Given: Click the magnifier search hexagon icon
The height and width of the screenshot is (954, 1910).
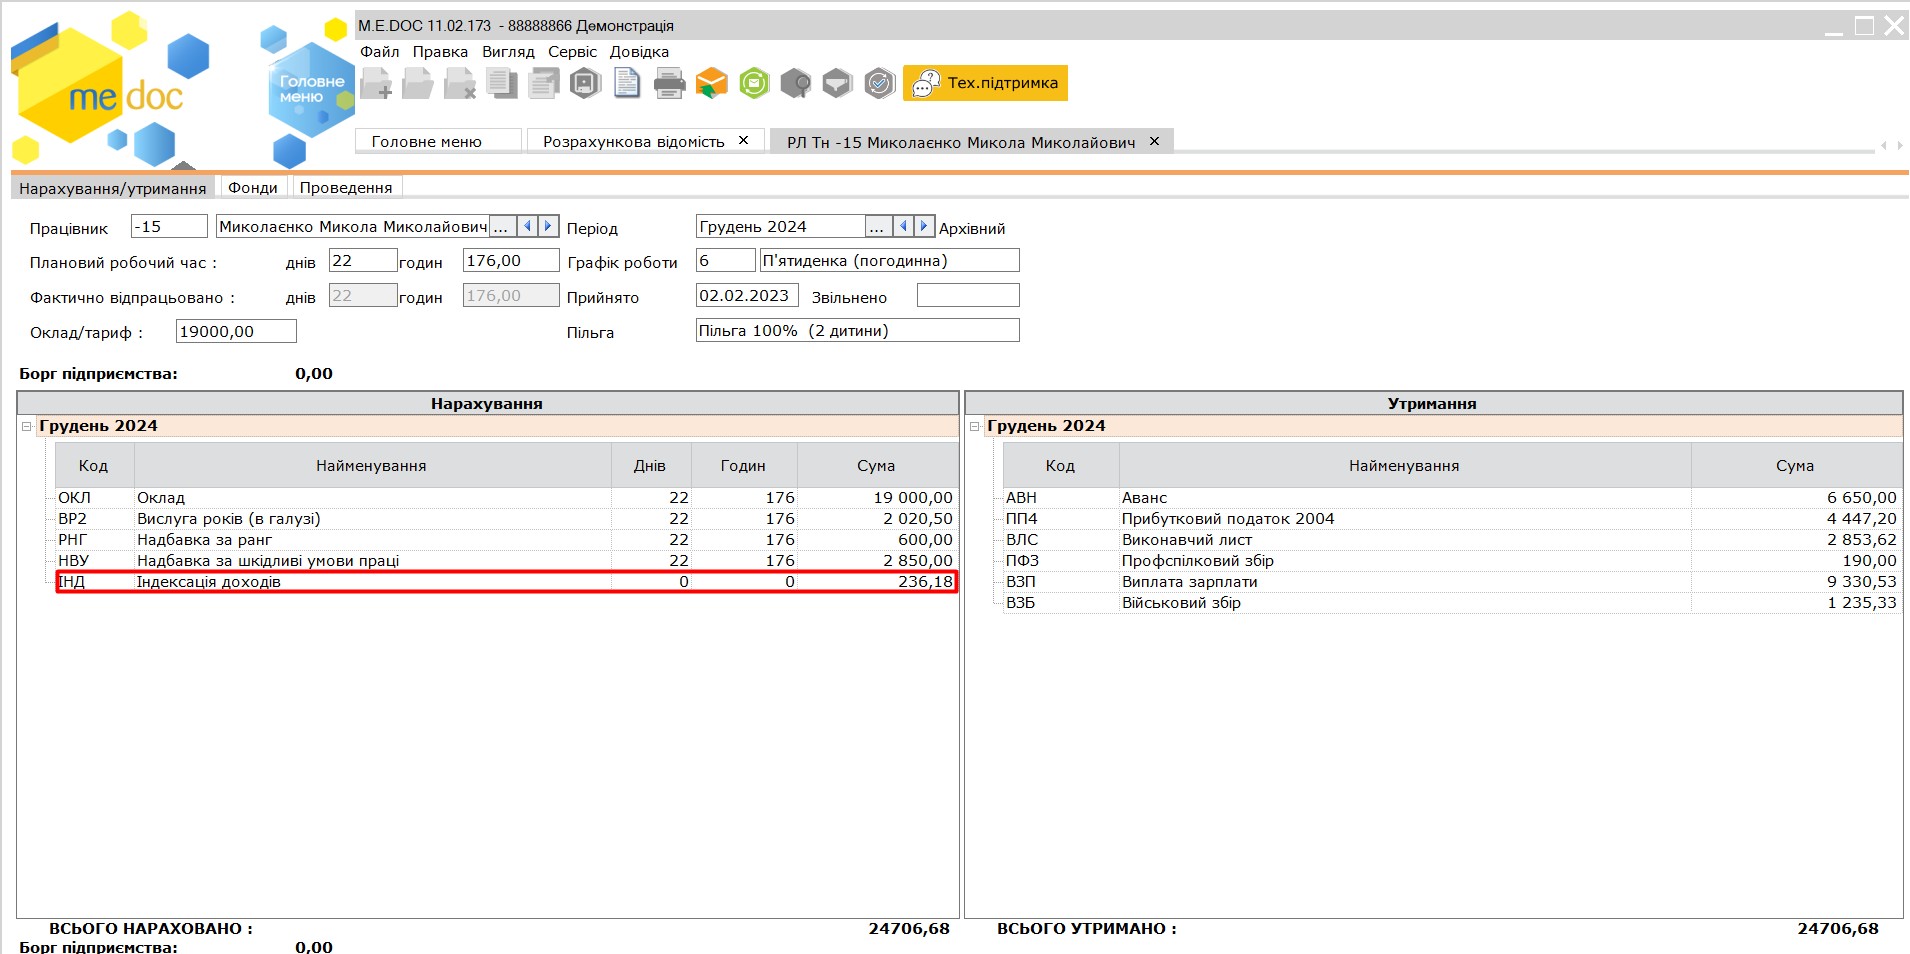Looking at the screenshot, I should coord(796,84).
